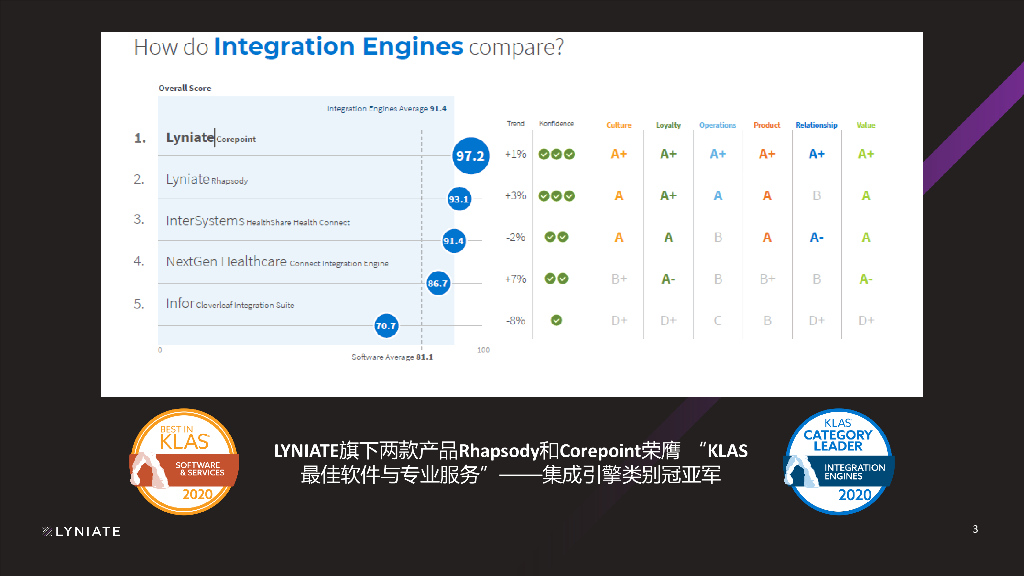
Task: Click the Loyalty column header
Action: point(668,125)
